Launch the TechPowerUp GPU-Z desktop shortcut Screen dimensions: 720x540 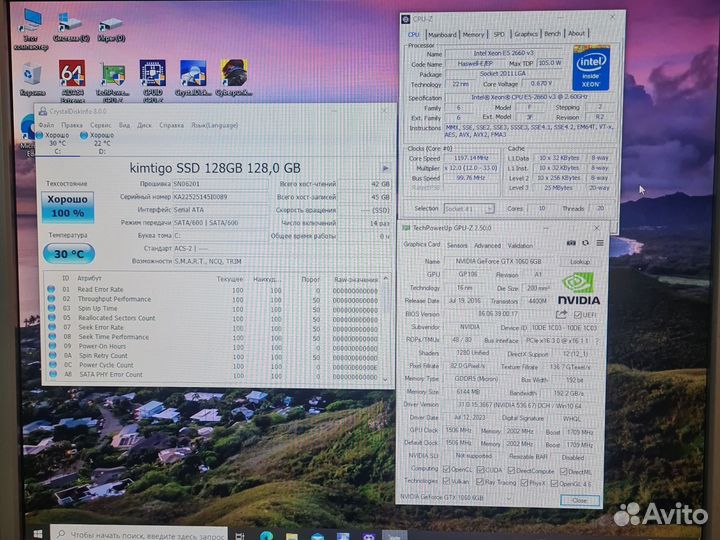112,81
